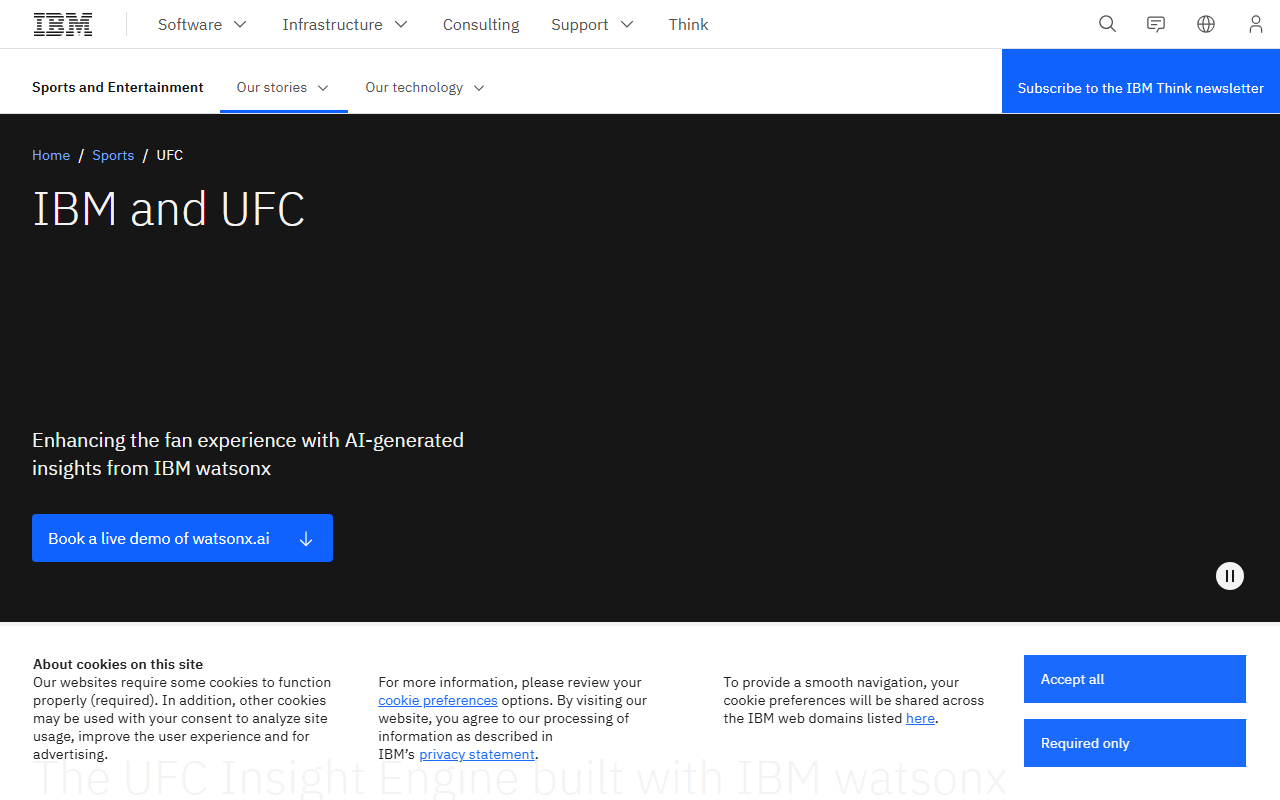1280x800 pixels.
Task: Expand the Support menu
Action: (x=592, y=24)
